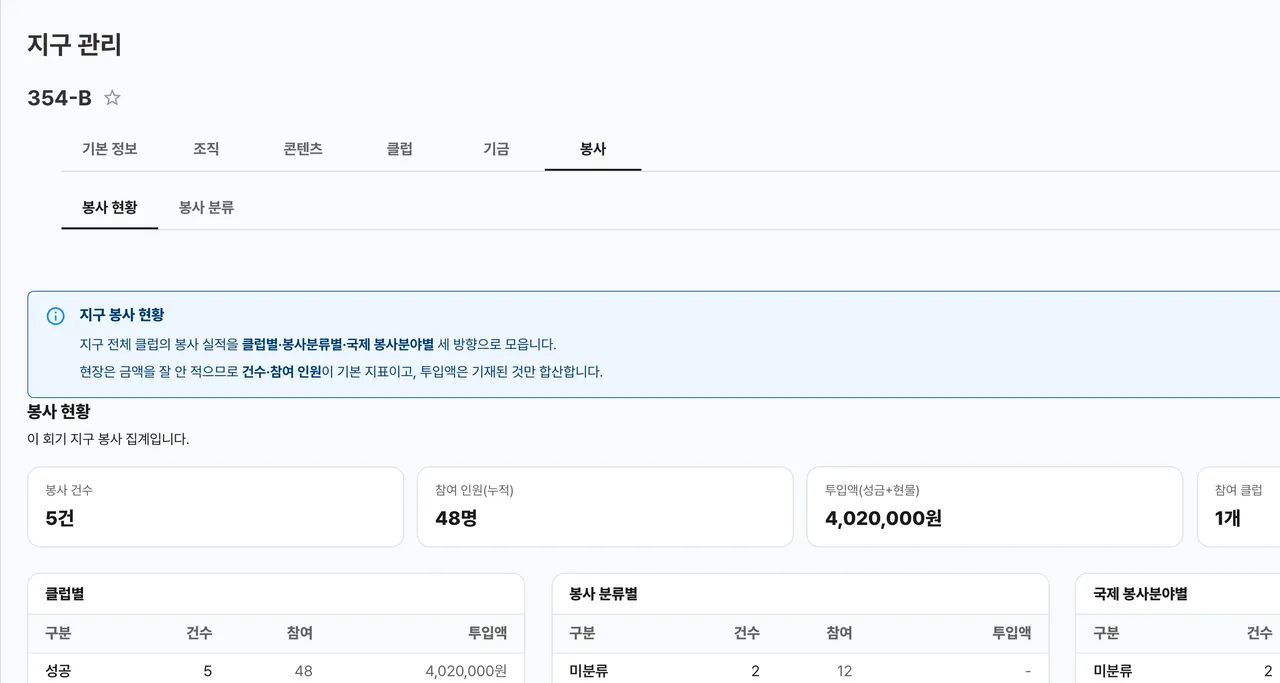
Task: Click the 봉사 건수 5건 card
Action: [216, 507]
